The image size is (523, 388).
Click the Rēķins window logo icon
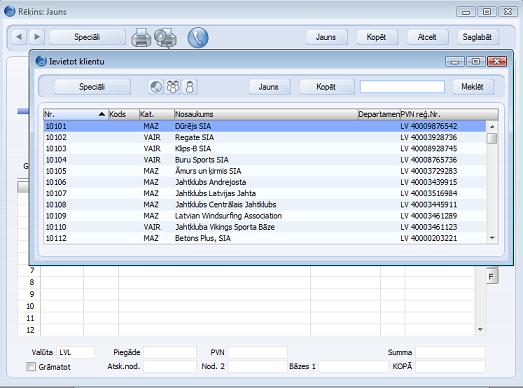coord(10,11)
